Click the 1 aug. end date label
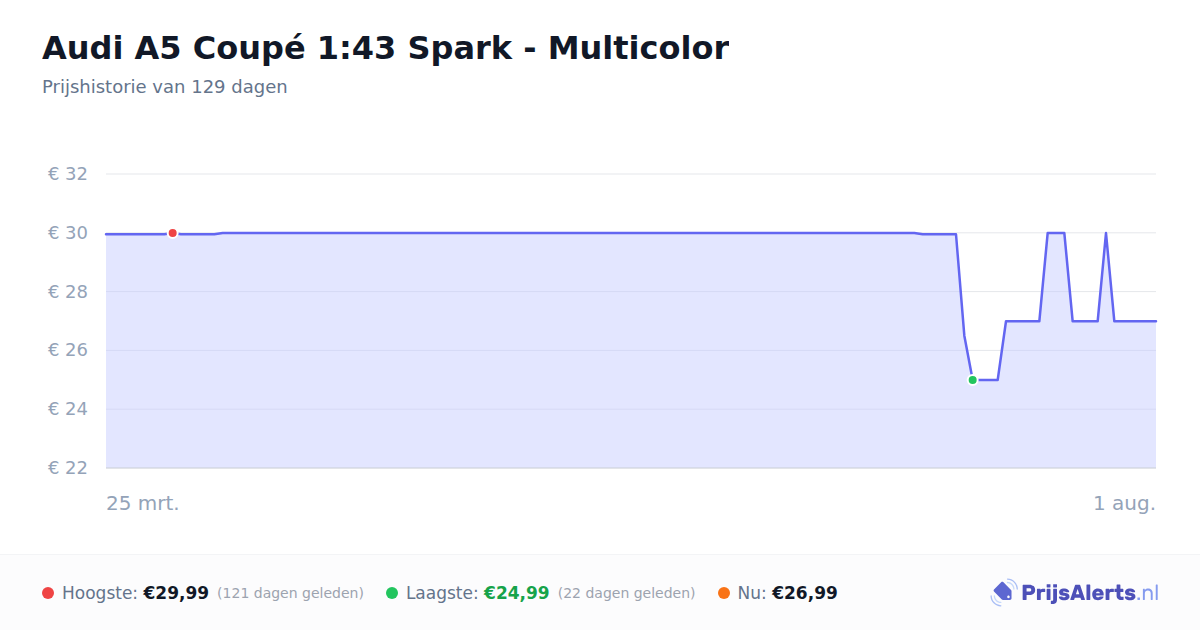1200x630 pixels. [x=1124, y=503]
